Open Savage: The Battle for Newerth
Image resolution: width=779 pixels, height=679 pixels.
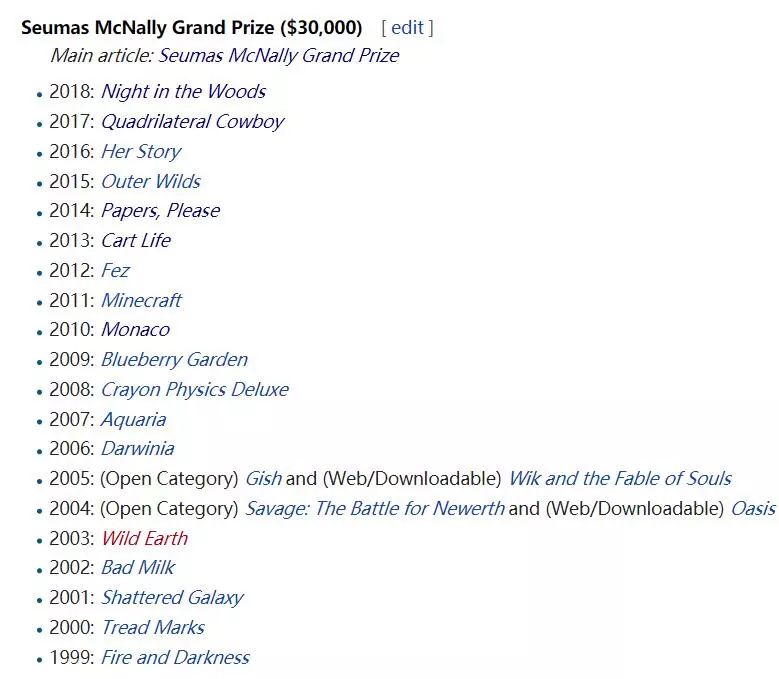(375, 509)
